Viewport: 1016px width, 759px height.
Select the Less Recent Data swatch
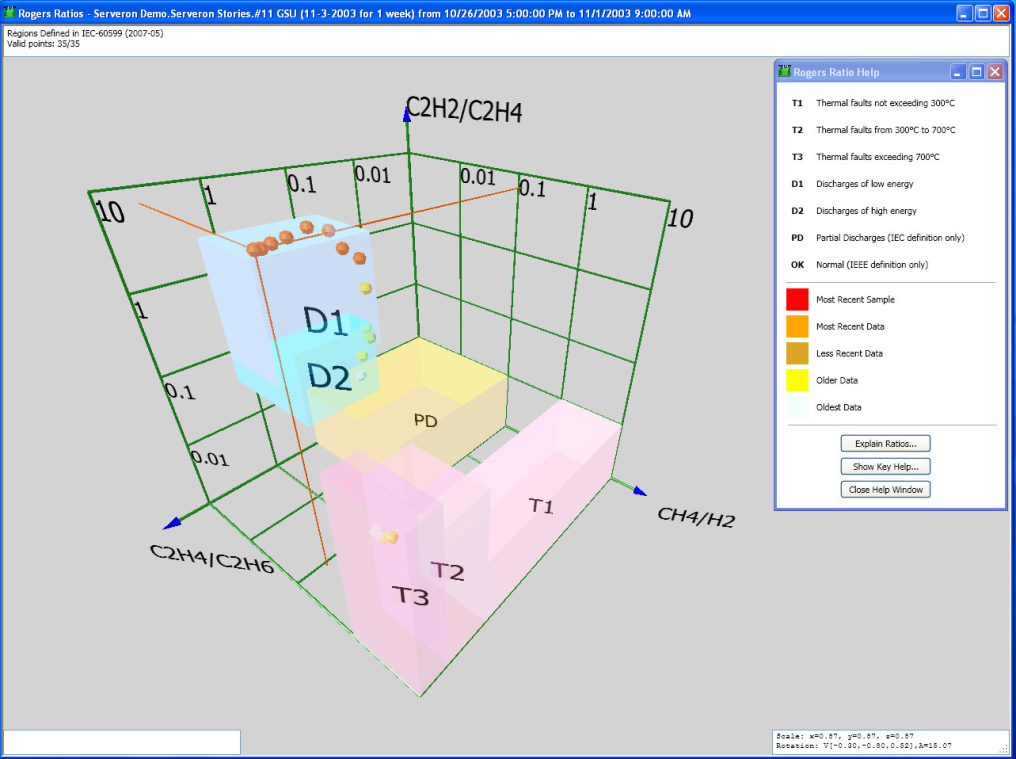pyautogui.click(x=797, y=353)
